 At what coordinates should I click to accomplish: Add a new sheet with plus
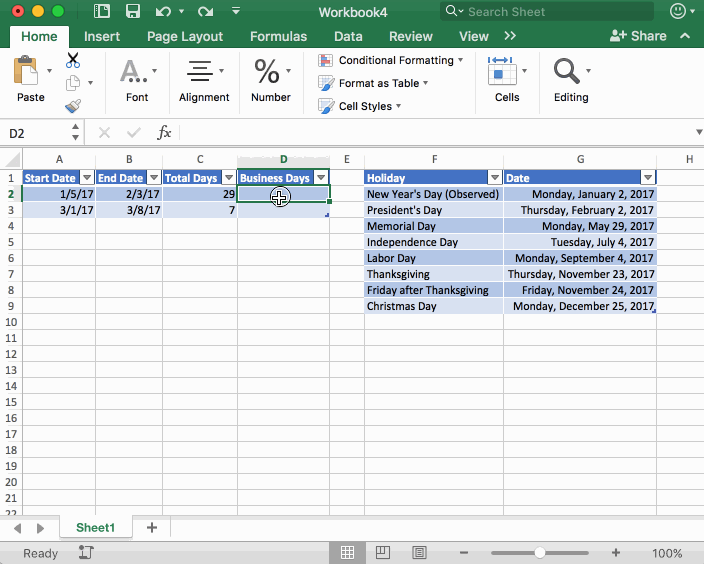coord(152,528)
